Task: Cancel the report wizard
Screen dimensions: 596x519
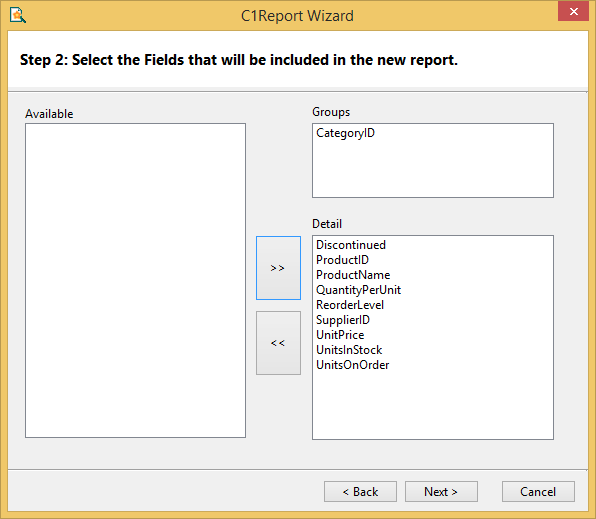Action: tap(538, 492)
